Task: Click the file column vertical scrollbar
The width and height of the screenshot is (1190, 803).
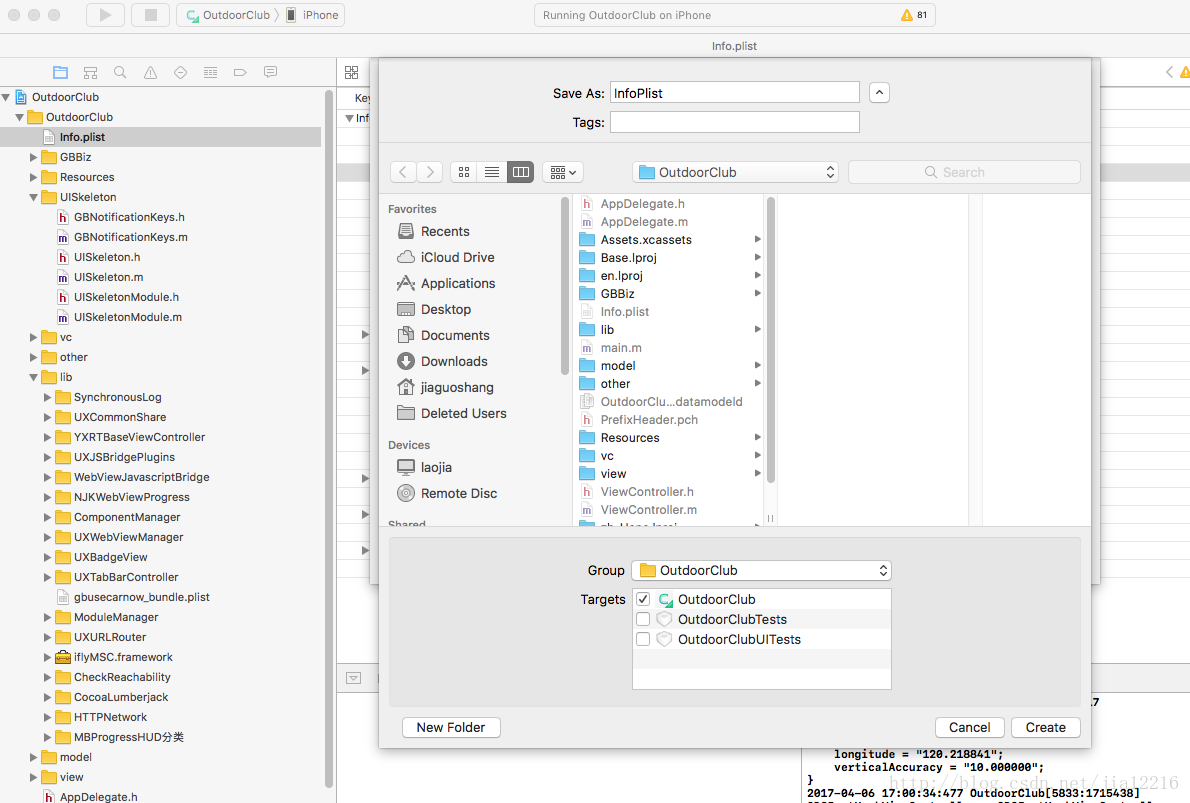Action: pos(770,339)
